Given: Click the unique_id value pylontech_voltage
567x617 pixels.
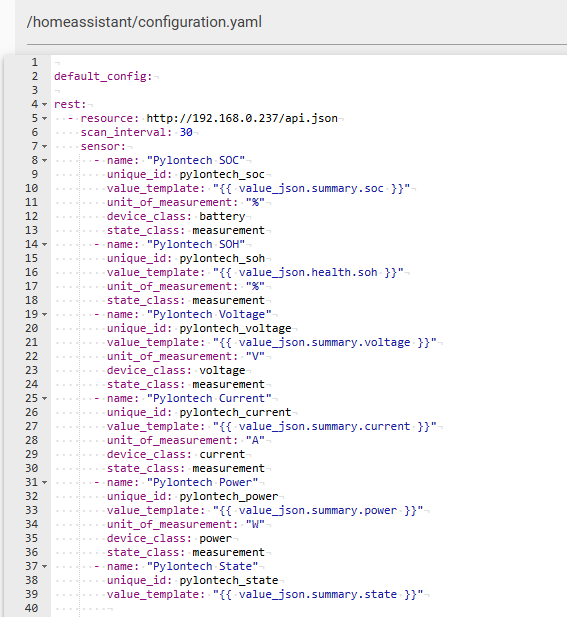Looking at the screenshot, I should [235, 328].
